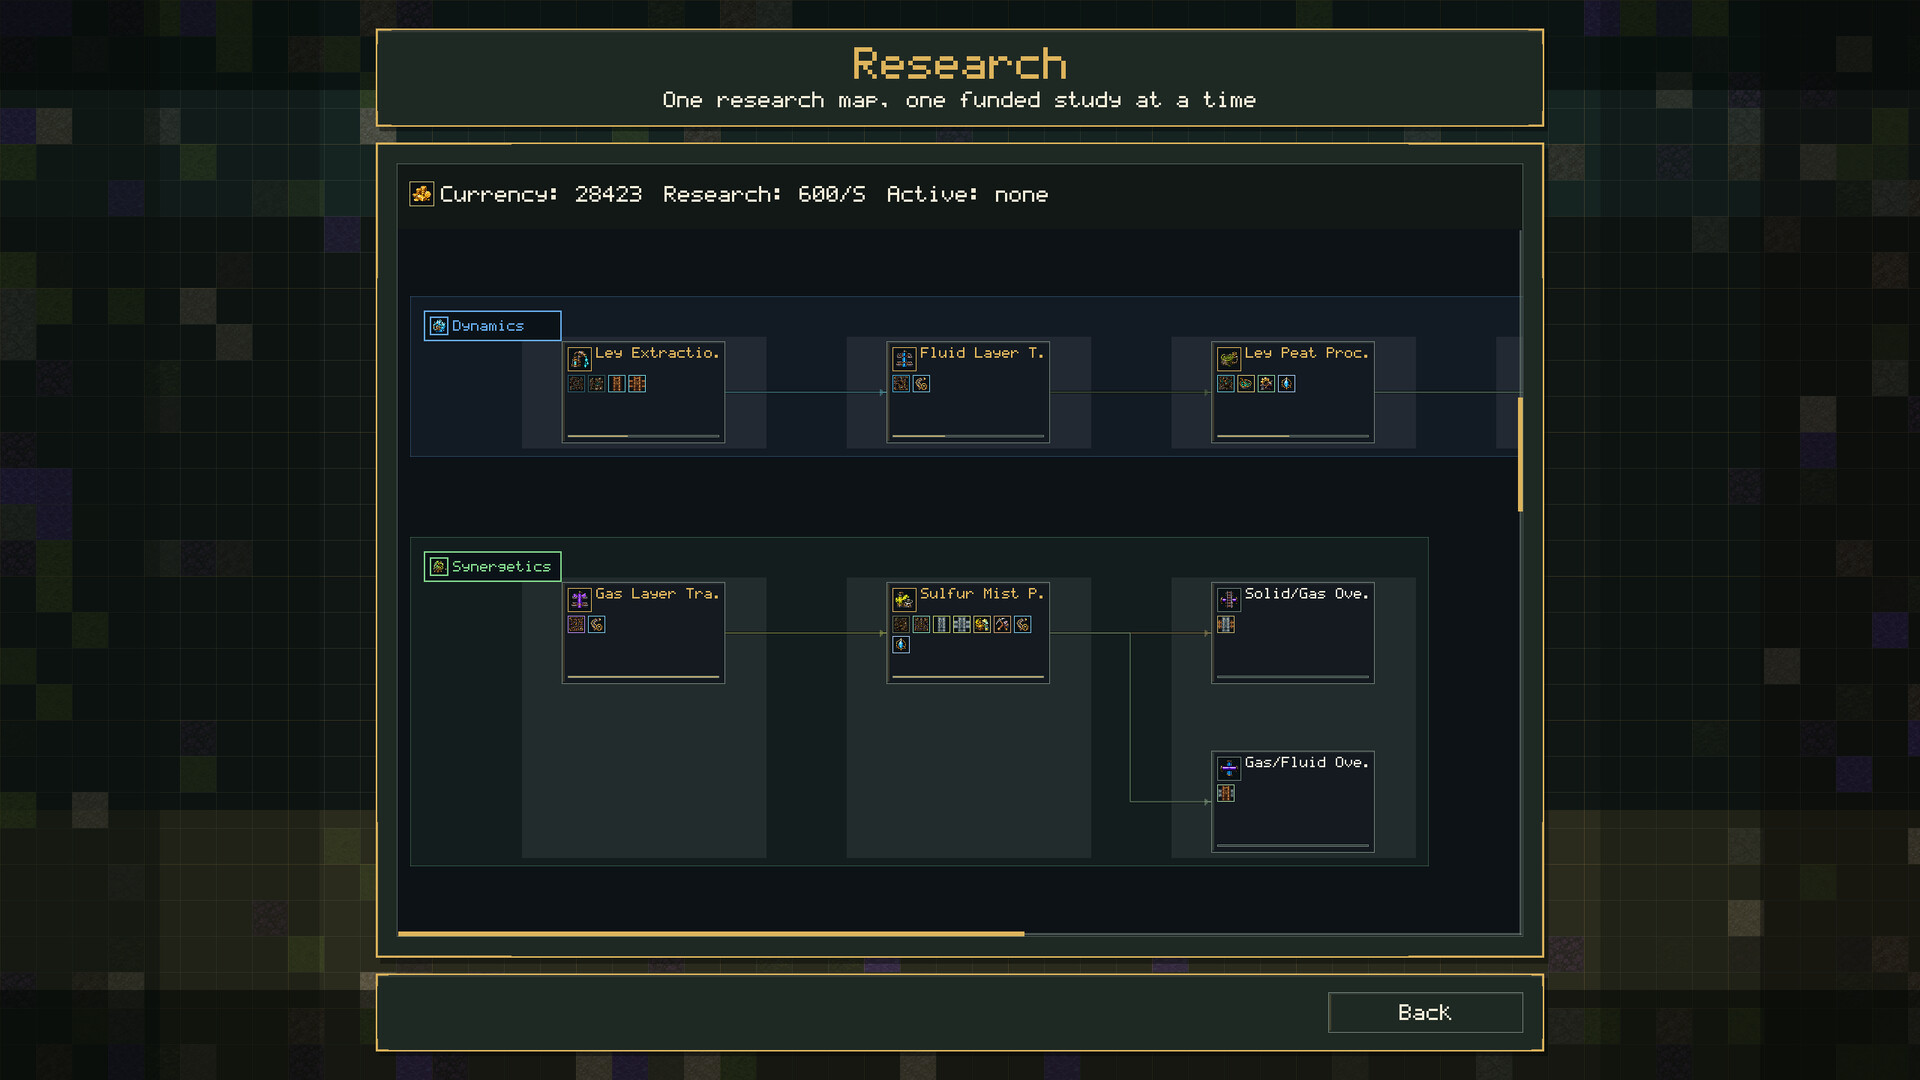Image resolution: width=1920 pixels, height=1080 pixels.
Task: Click the pickaxe icon in Sulfur Mist P.
Action: [1002, 625]
